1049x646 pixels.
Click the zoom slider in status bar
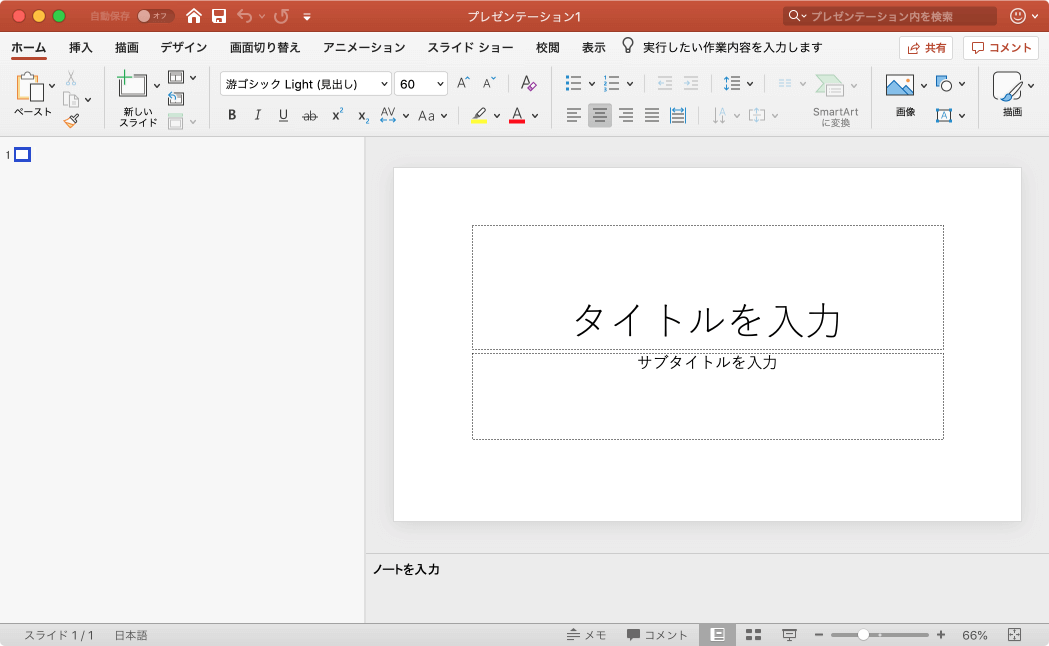pos(863,635)
